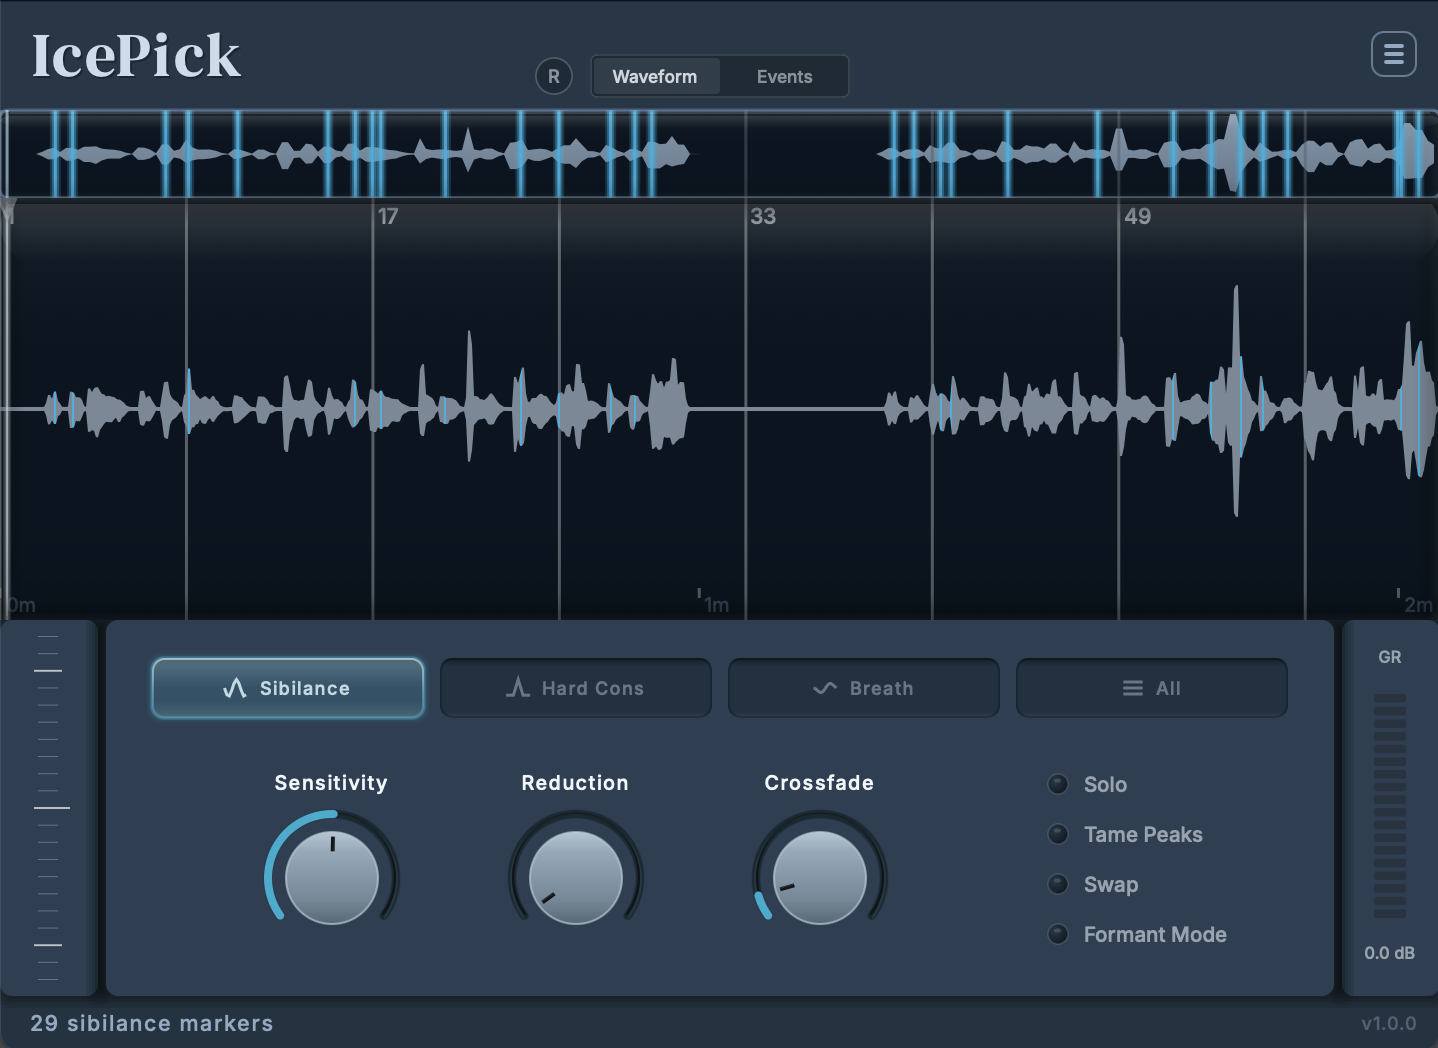This screenshot has height=1048, width=1438.
Task: Switch to the Events view tab
Action: pos(784,76)
